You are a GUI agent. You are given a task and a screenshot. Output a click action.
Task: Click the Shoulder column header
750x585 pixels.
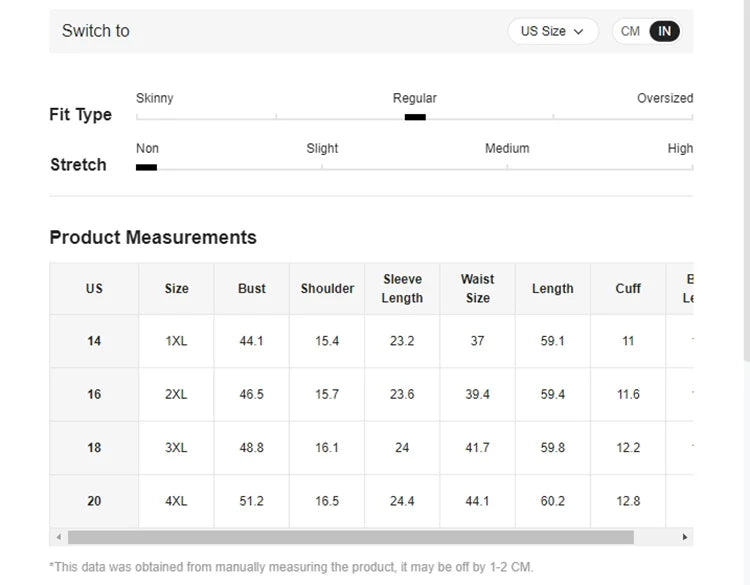coord(327,289)
